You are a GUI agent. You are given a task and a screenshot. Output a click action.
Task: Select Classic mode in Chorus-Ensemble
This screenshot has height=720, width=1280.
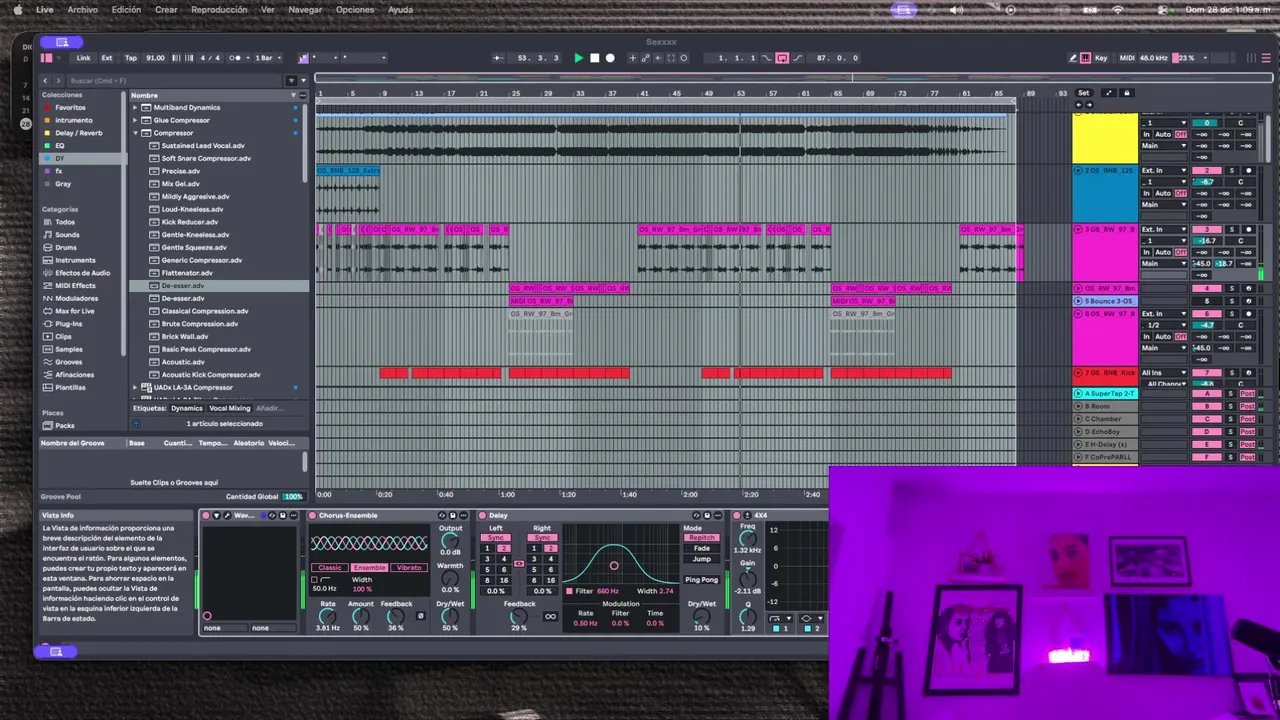coord(330,567)
